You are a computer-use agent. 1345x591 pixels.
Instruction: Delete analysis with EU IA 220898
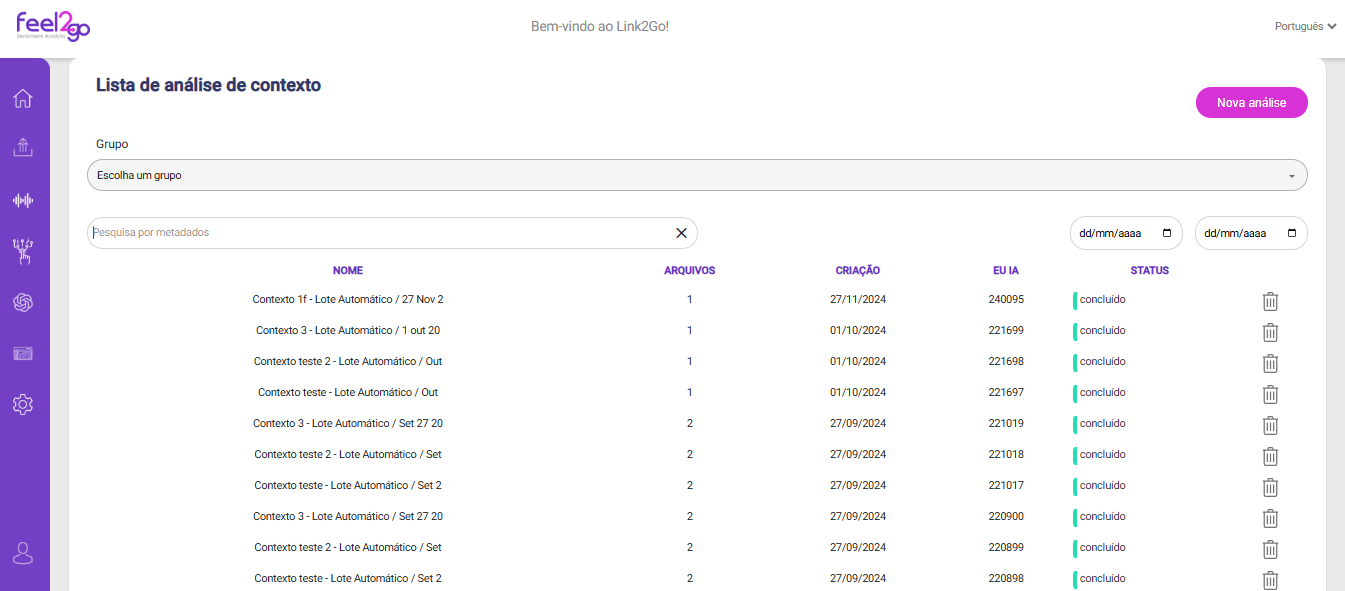point(1270,580)
